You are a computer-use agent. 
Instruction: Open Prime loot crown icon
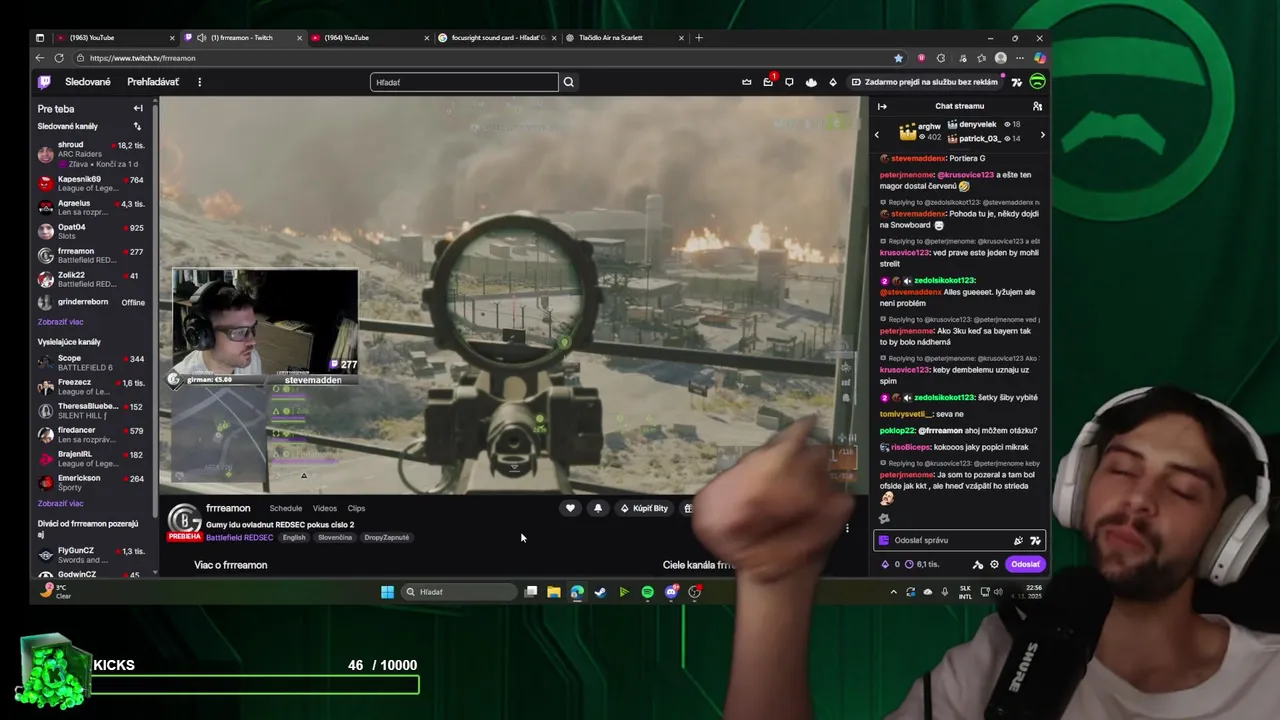746,82
